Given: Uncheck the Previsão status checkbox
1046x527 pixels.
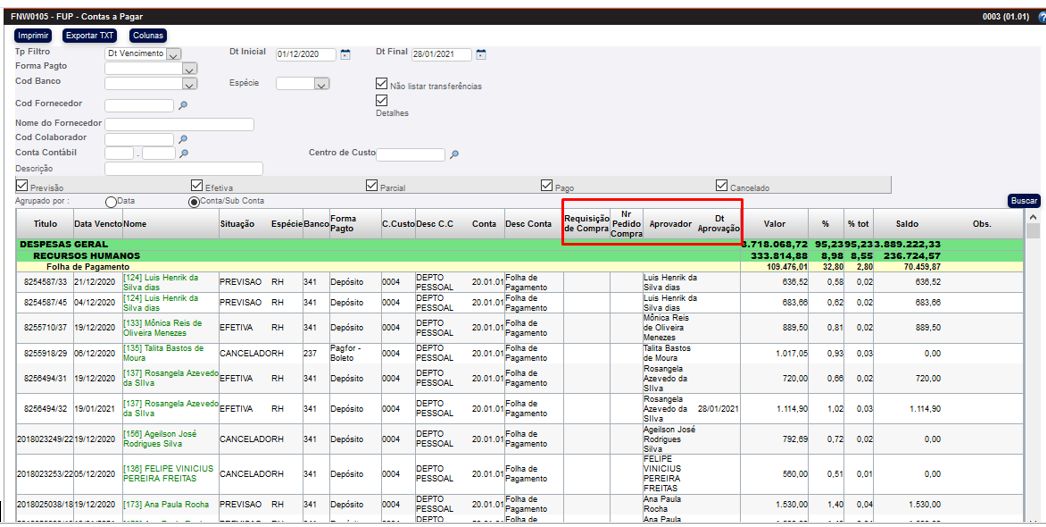Looking at the screenshot, I should (x=22, y=185).
